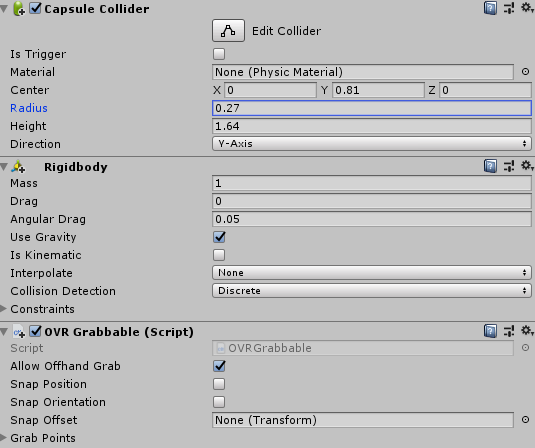The image size is (535, 448).
Task: Open the Interpolate dropdown
Action: pos(372,273)
